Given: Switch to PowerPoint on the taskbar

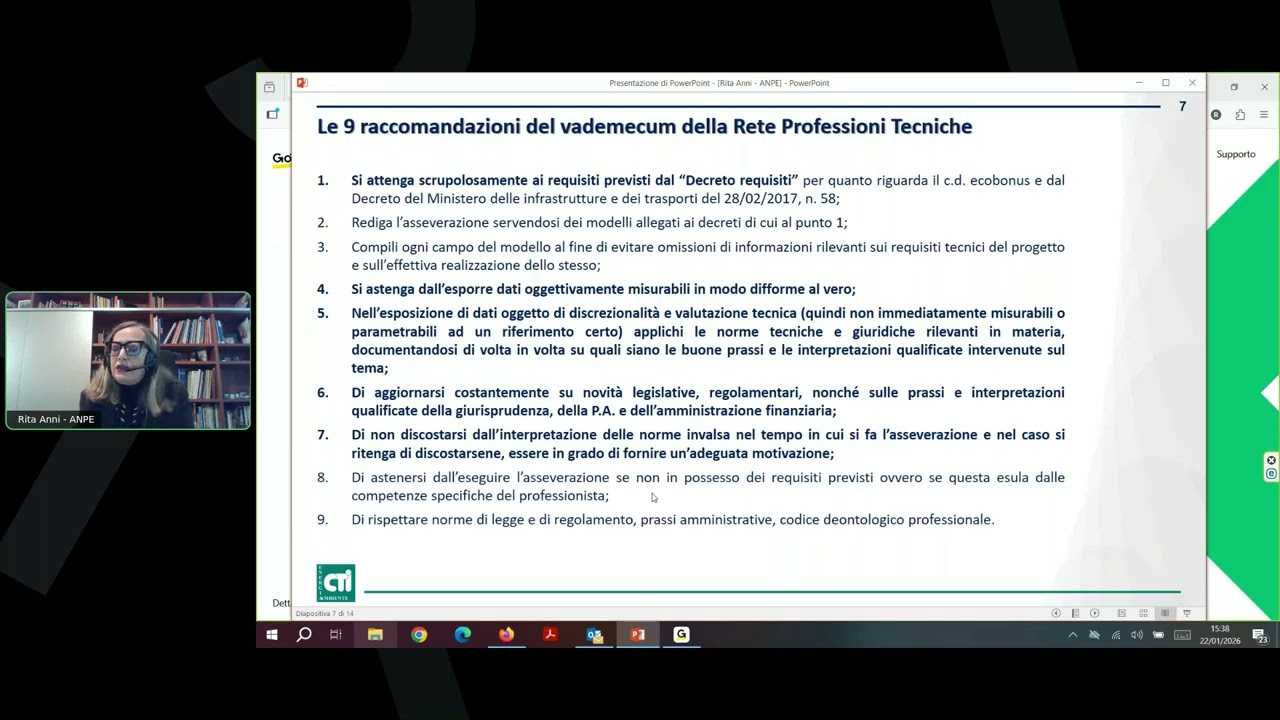Looking at the screenshot, I should tap(638, 635).
